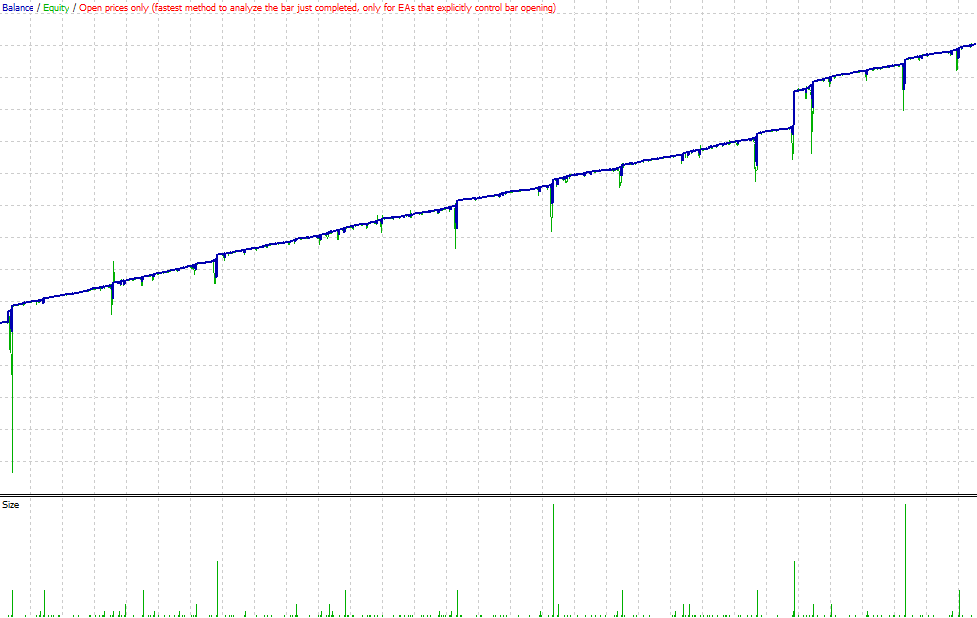
Task: Click the largest vertical balance step-up on the right
Action: 793,110
